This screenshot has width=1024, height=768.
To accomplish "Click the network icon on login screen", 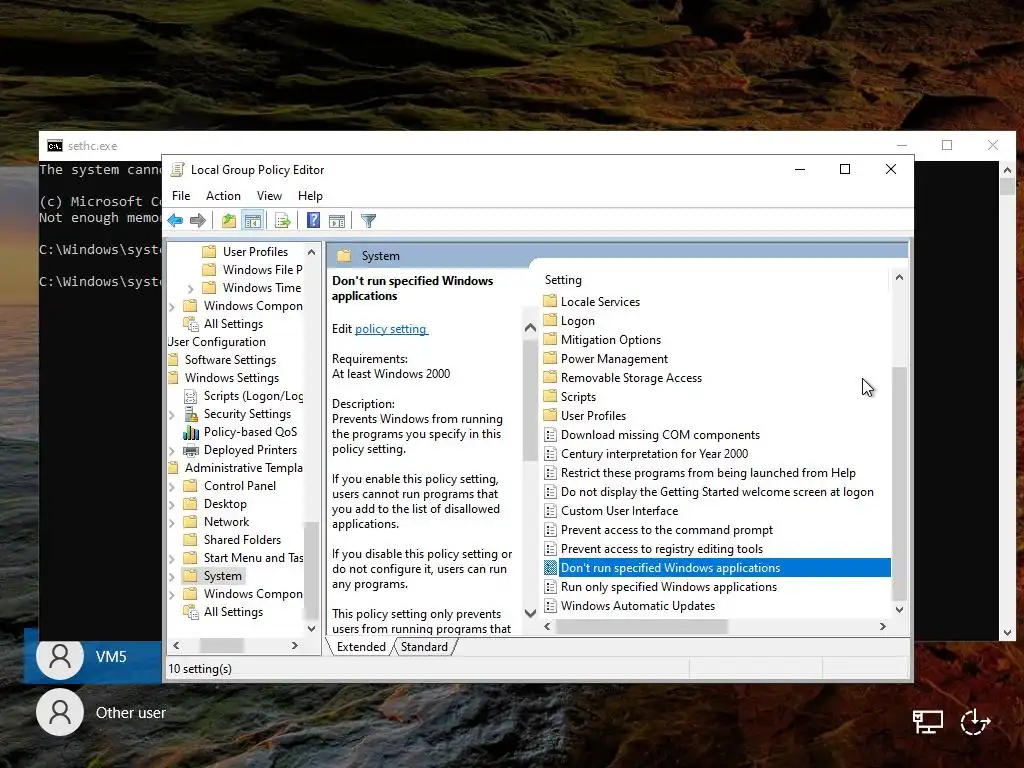I will [927, 722].
